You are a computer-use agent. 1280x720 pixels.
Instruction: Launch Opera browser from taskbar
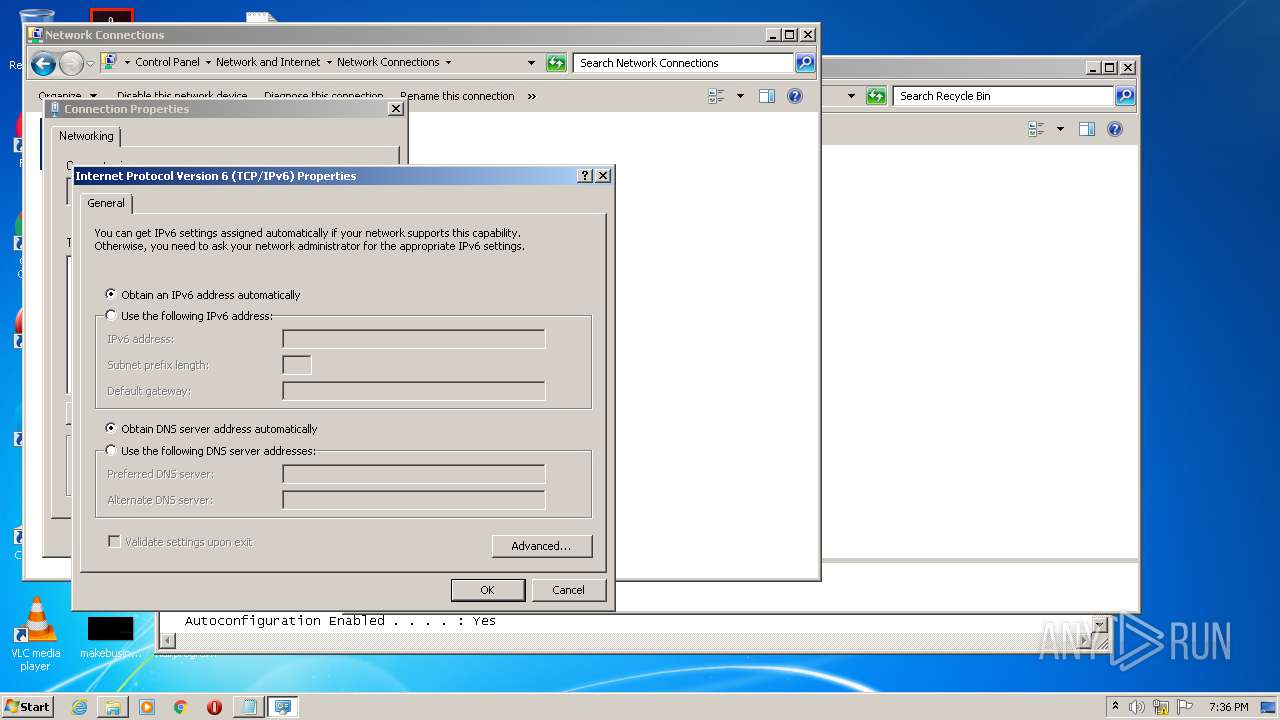point(214,707)
